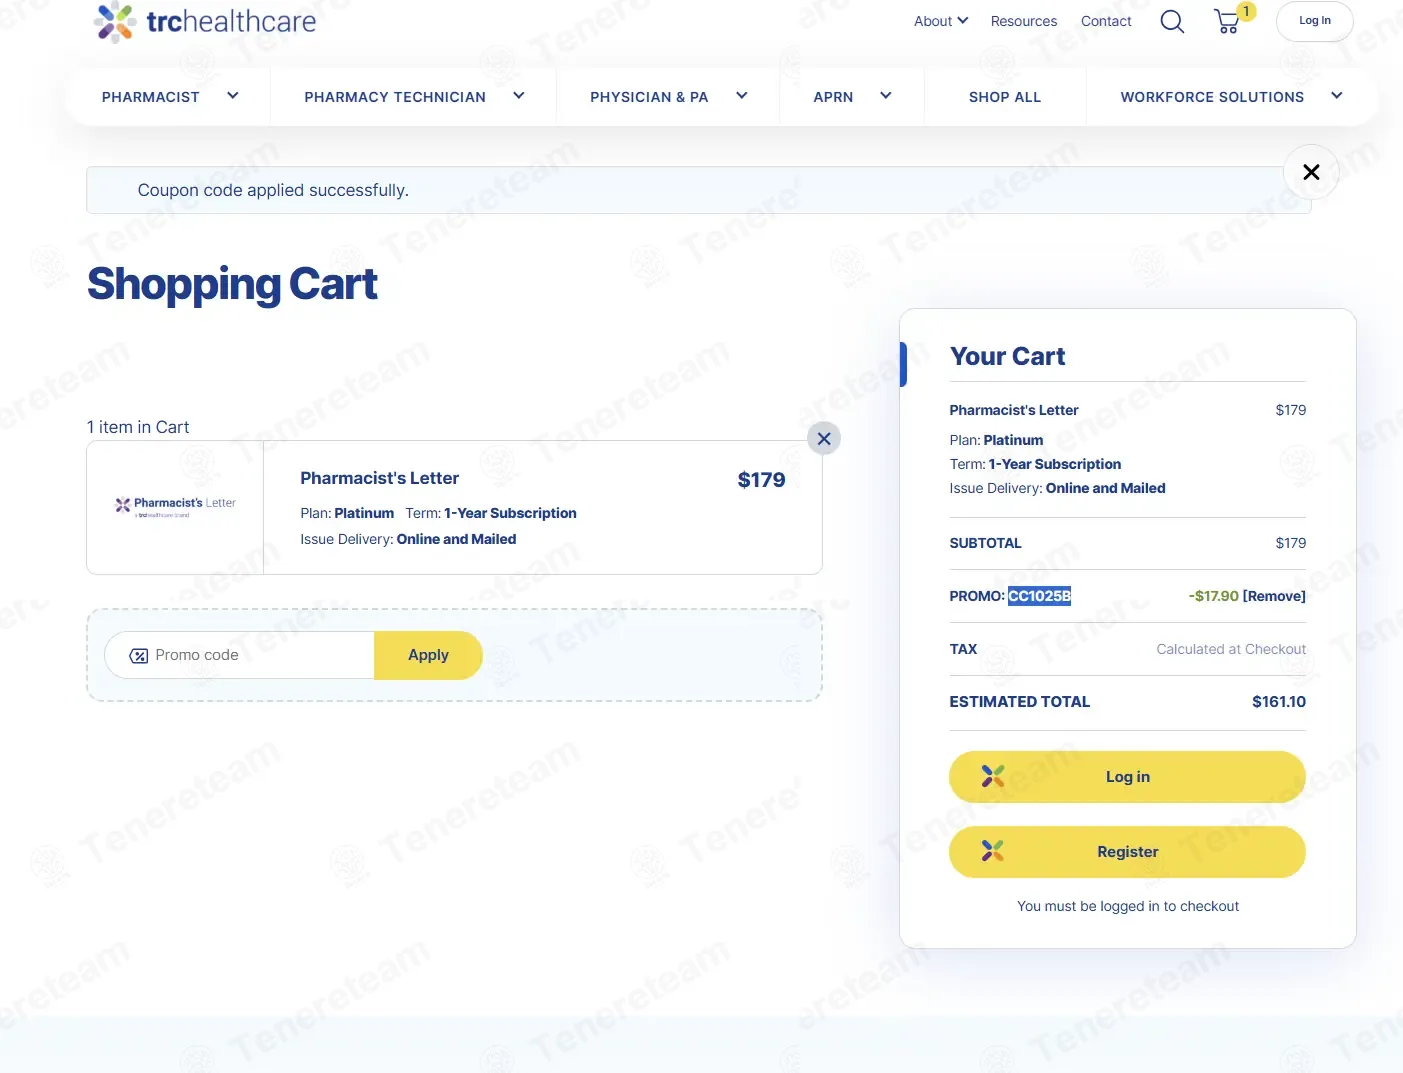Remove the CC1025B promo code

pyautogui.click(x=1274, y=596)
